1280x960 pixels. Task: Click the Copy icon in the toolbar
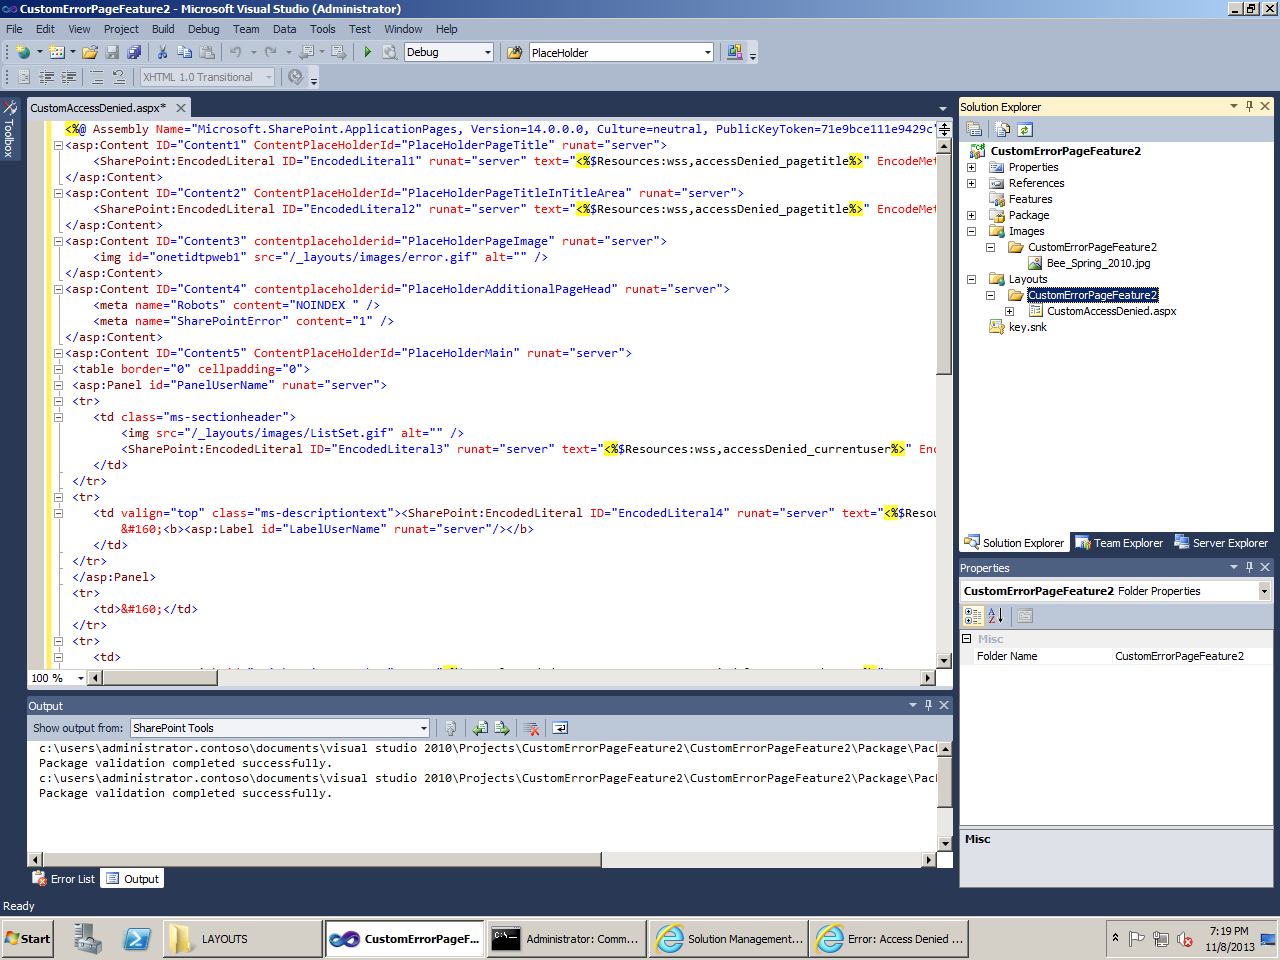click(184, 52)
